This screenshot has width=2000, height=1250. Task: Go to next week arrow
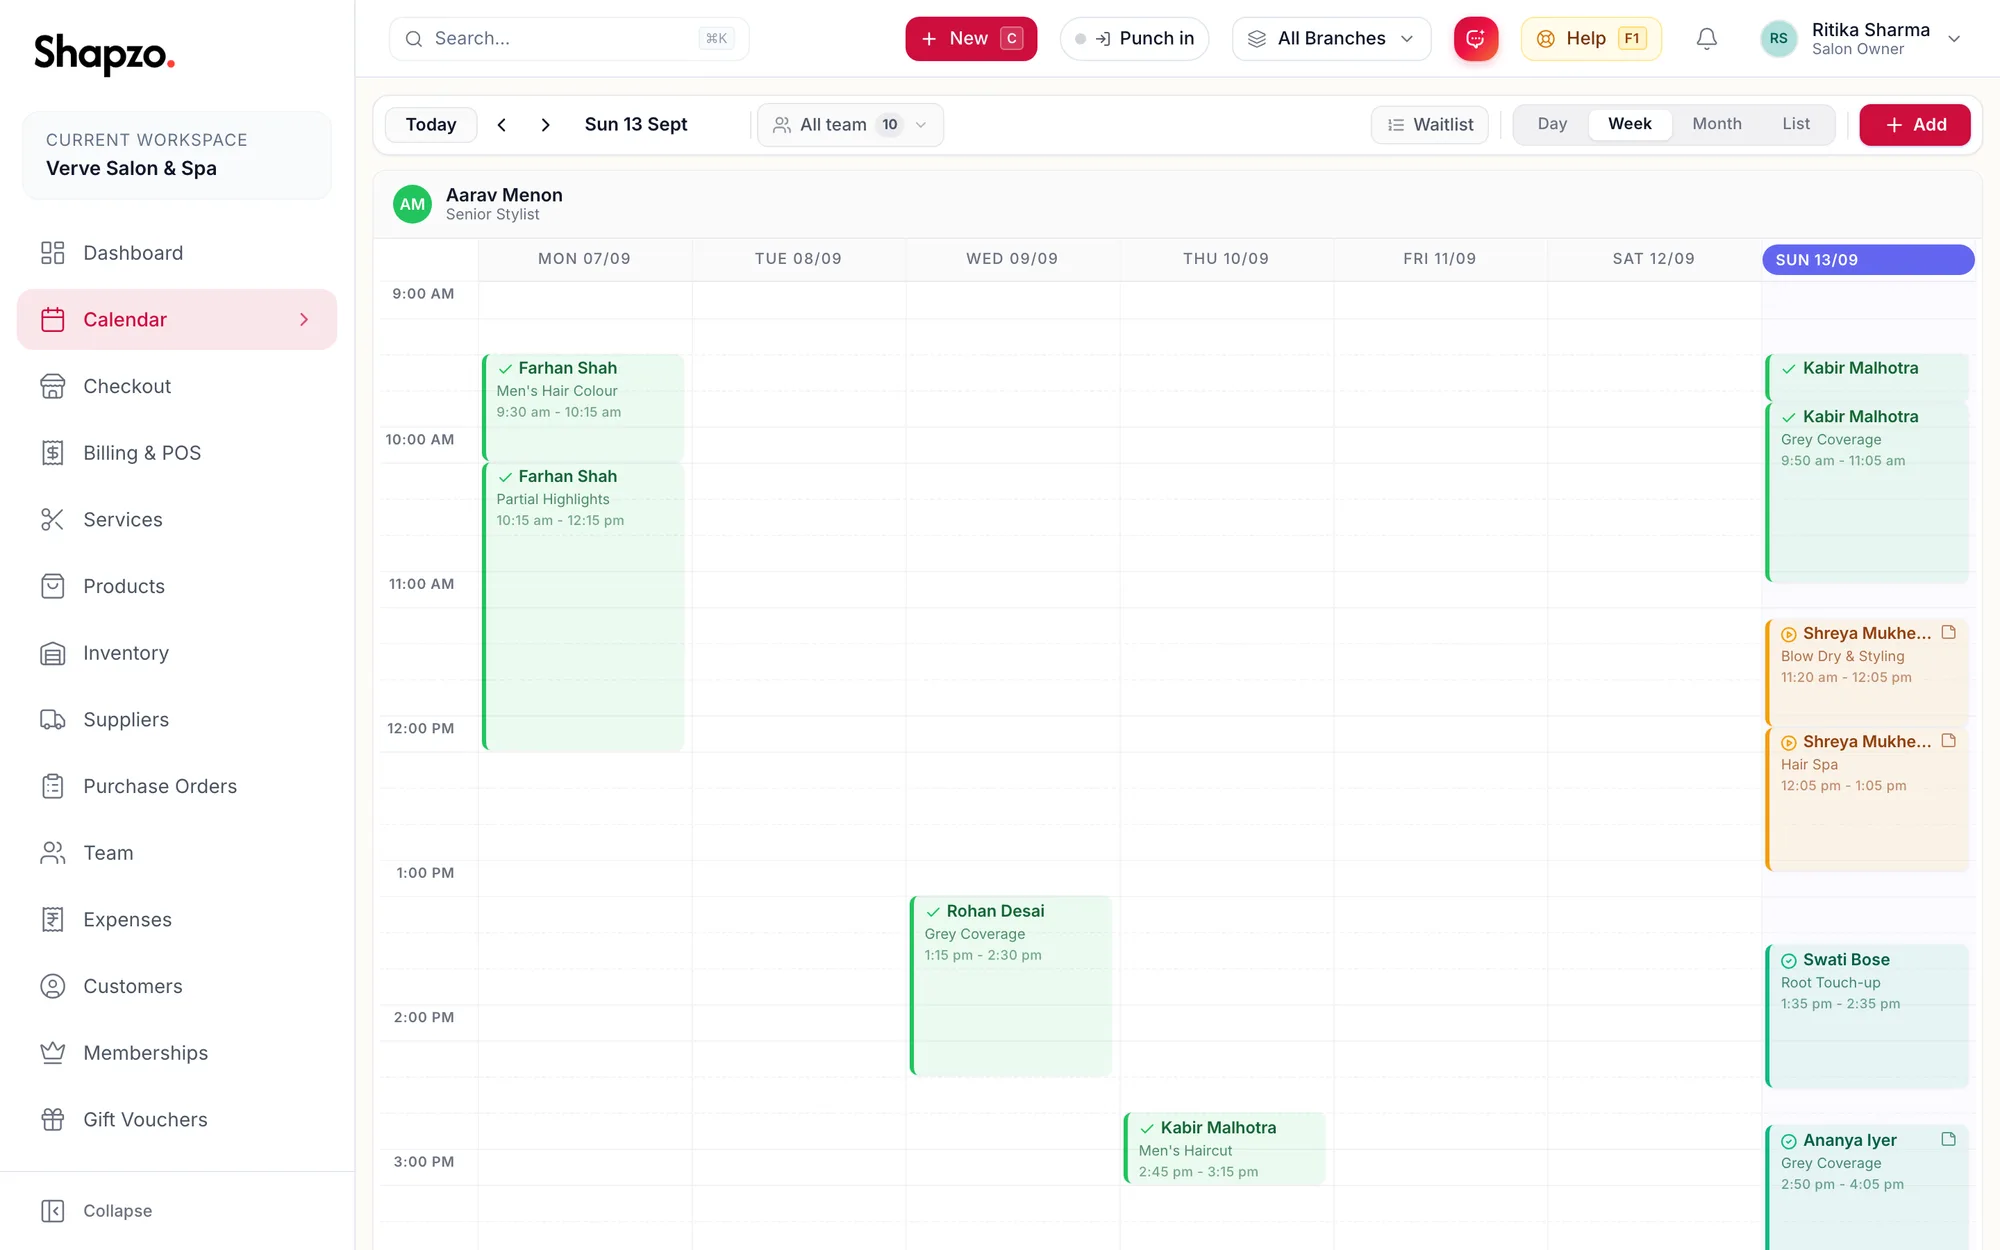pyautogui.click(x=545, y=125)
